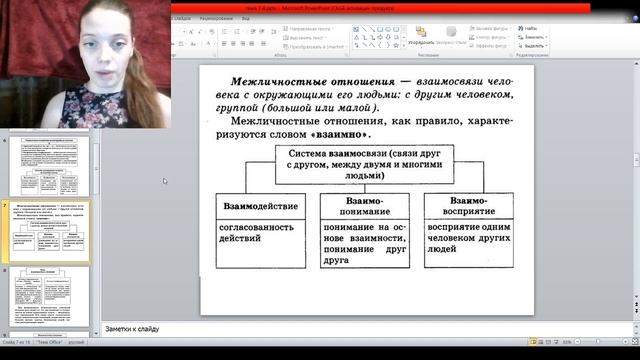
Task: Insert a text box from shapes gallery
Action: (x=356, y=29)
